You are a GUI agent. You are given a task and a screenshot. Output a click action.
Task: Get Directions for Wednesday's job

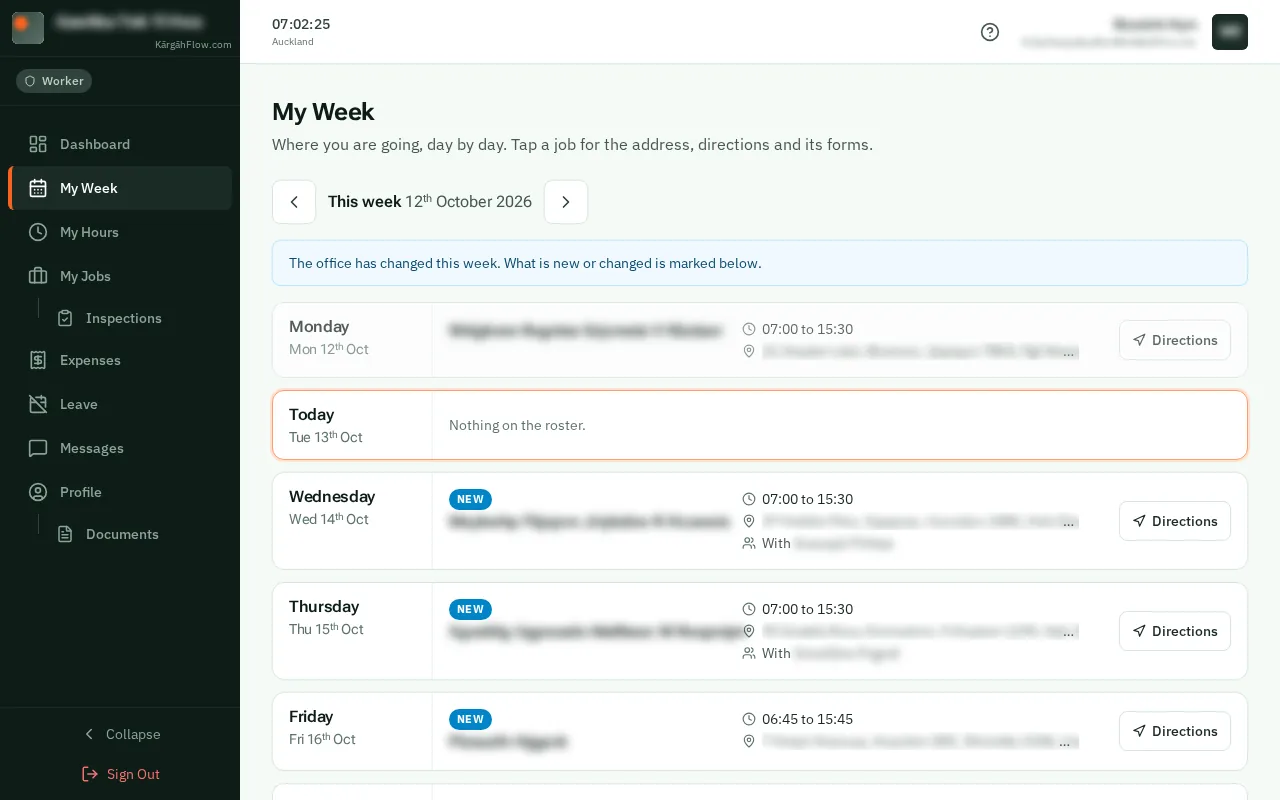coord(1175,521)
